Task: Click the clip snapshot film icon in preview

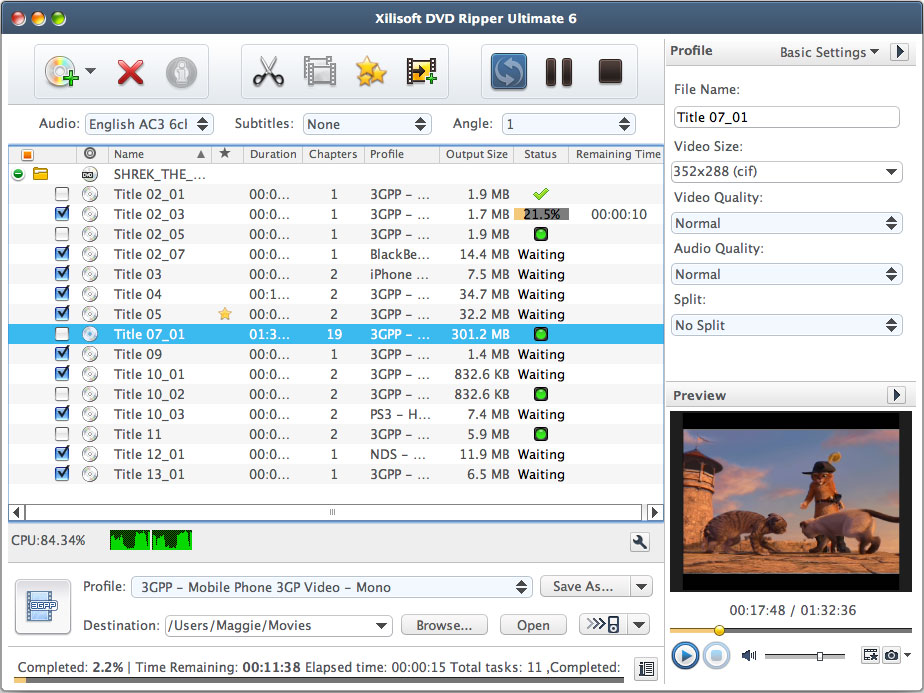Action: pos(870,655)
